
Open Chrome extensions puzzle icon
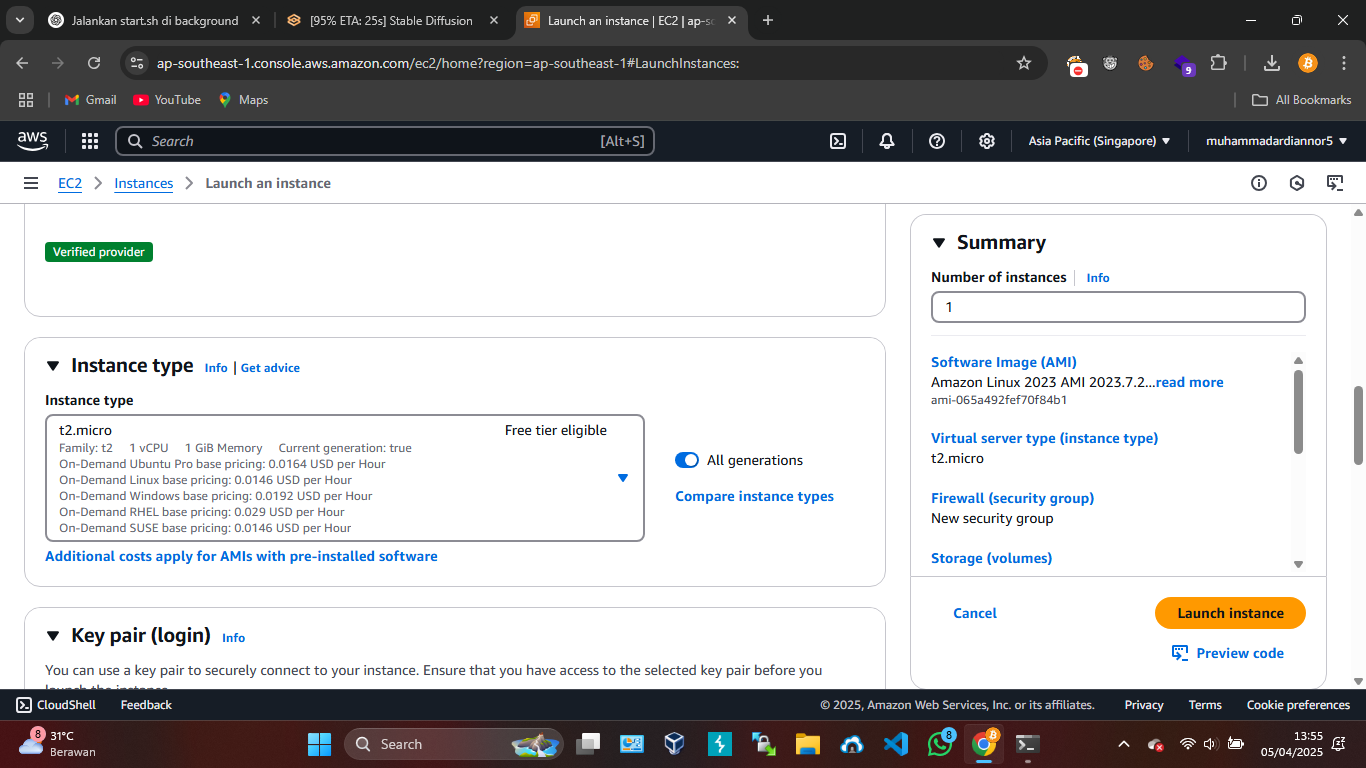pyautogui.click(x=1218, y=63)
